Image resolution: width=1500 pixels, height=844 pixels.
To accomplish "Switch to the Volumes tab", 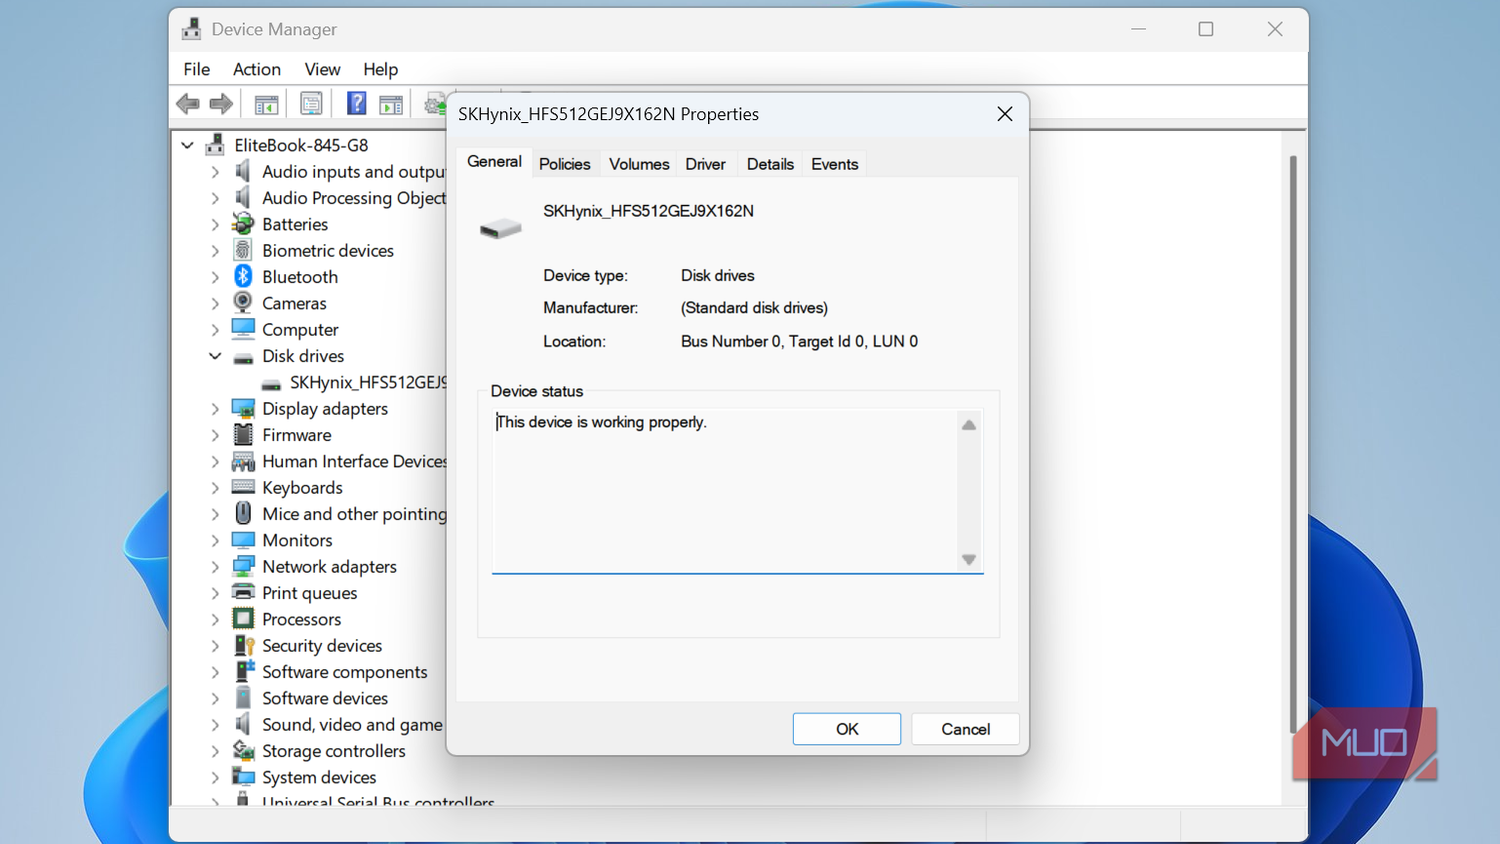I will point(639,164).
